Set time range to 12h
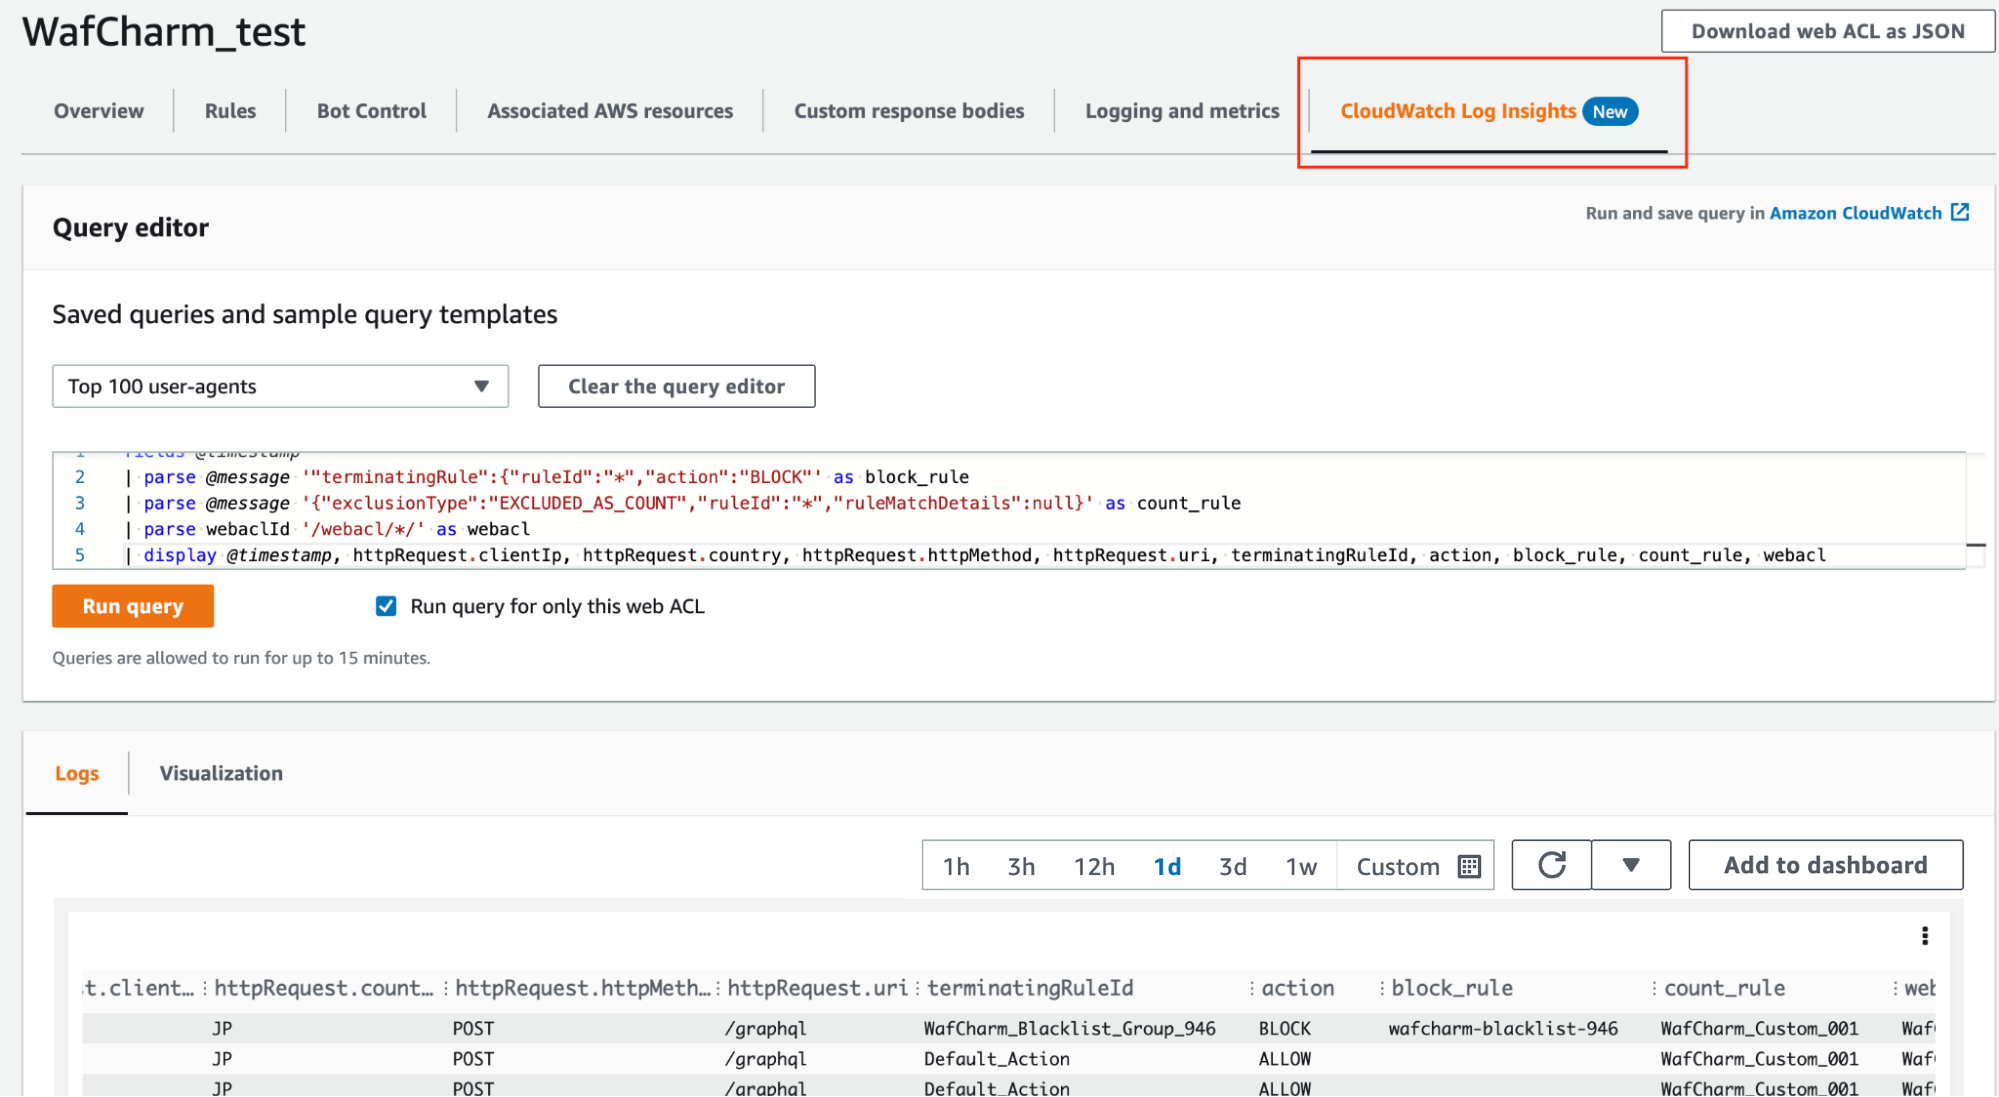The width and height of the screenshot is (1999, 1097). (x=1094, y=866)
